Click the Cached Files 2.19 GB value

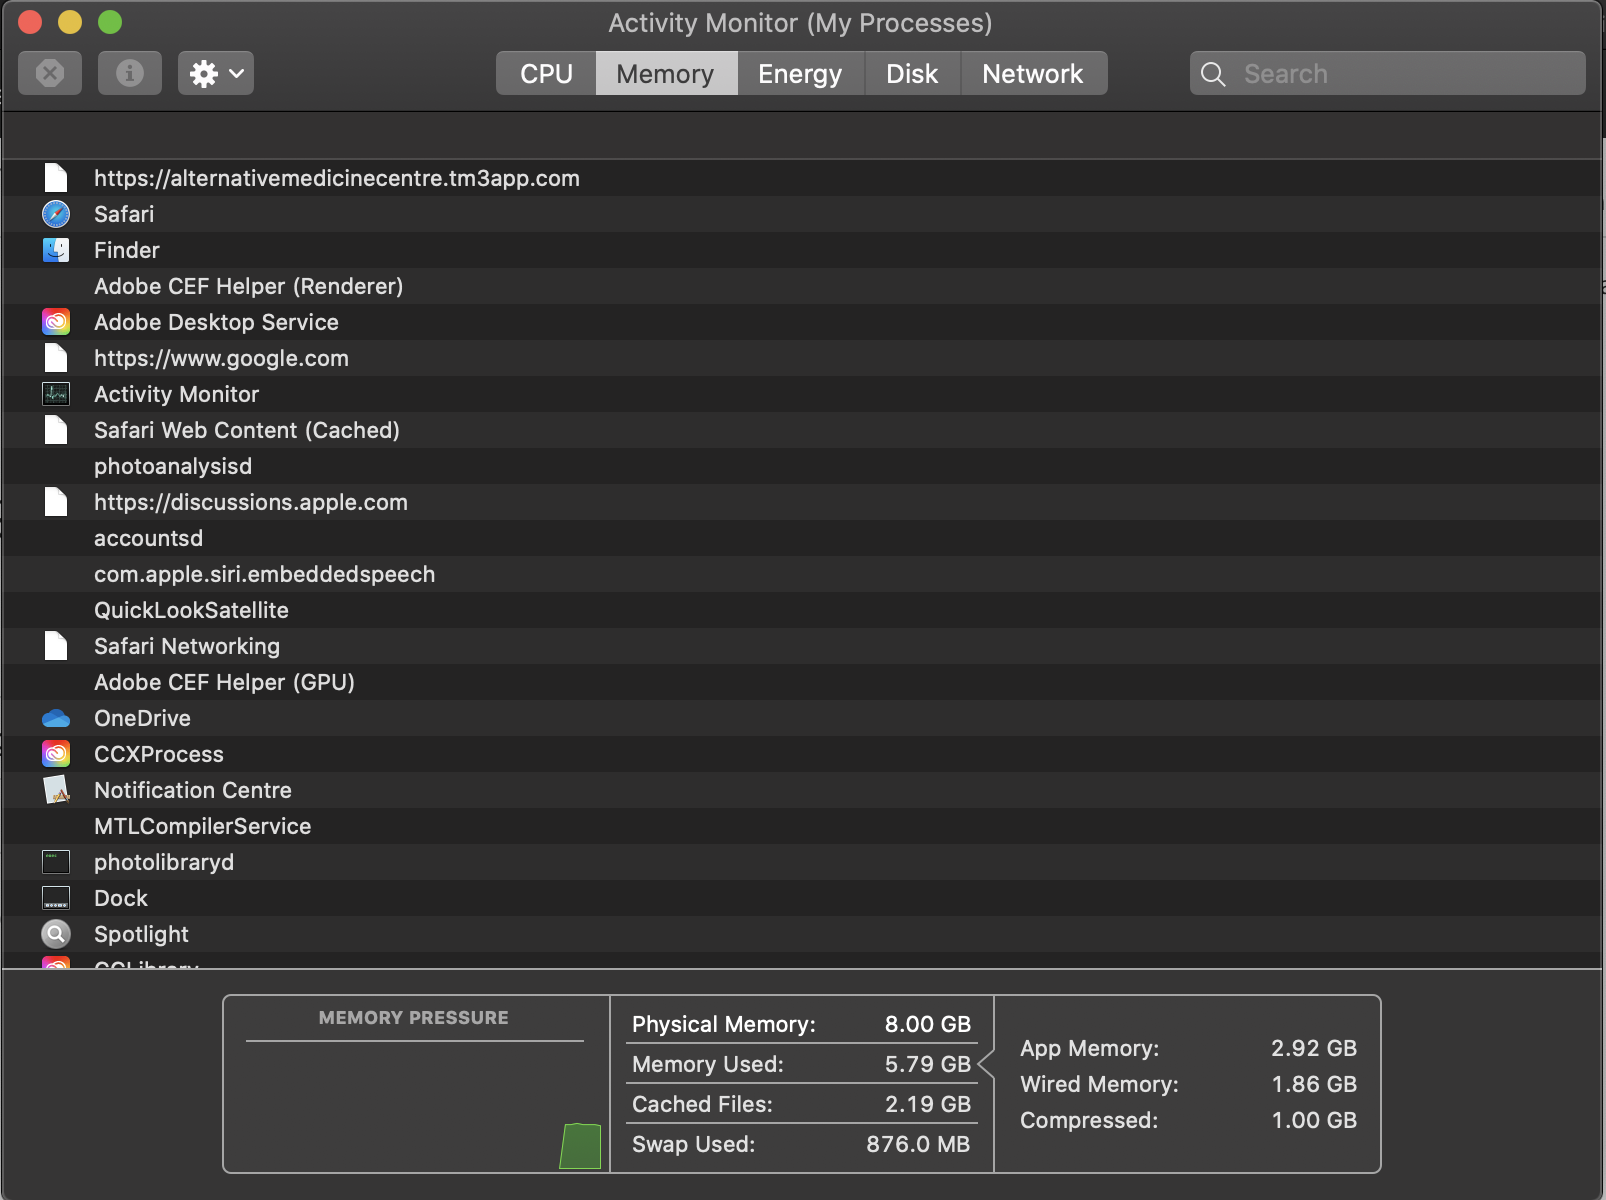pyautogui.click(x=928, y=1104)
